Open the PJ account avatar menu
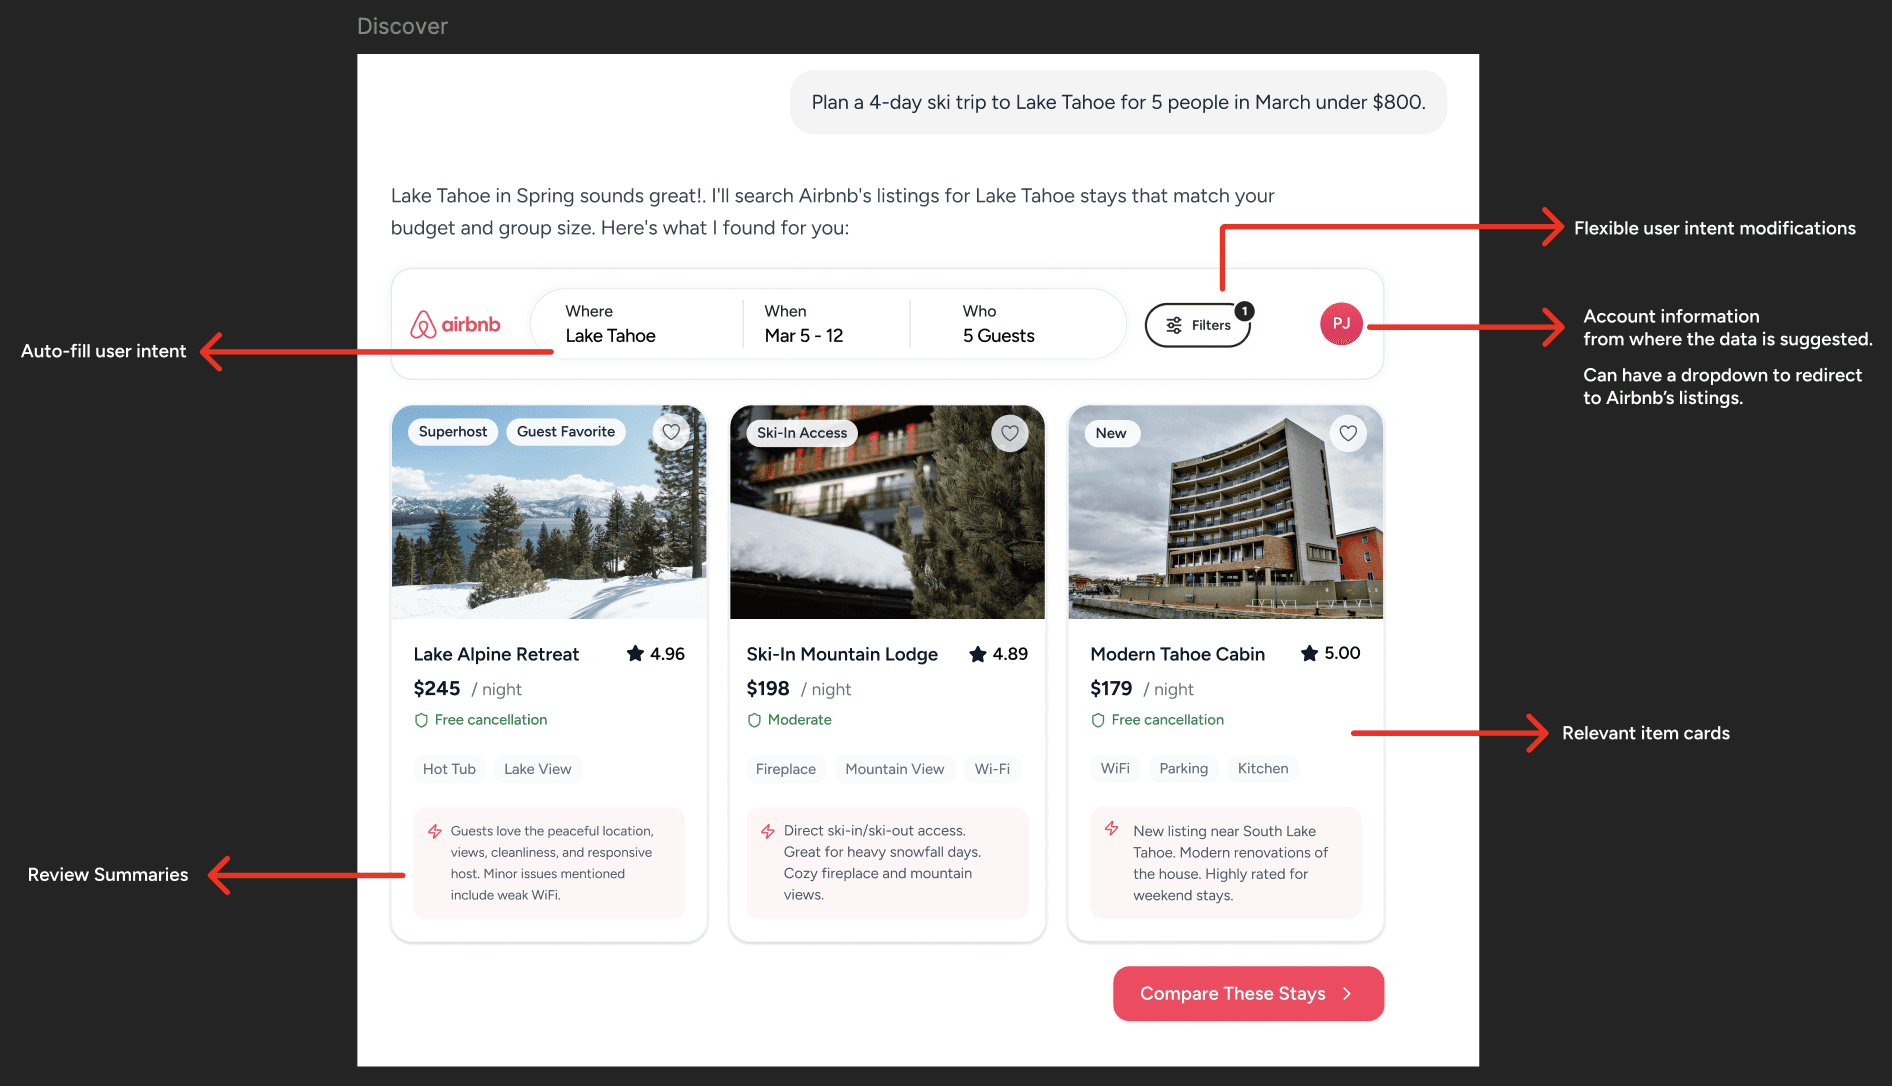The image size is (1892, 1086). [1341, 324]
